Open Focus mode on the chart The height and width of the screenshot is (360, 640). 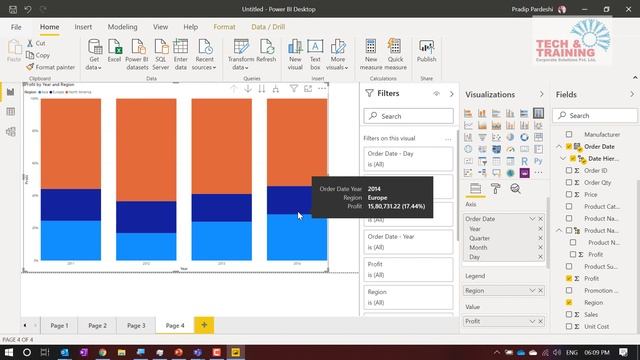pyautogui.click(x=308, y=89)
